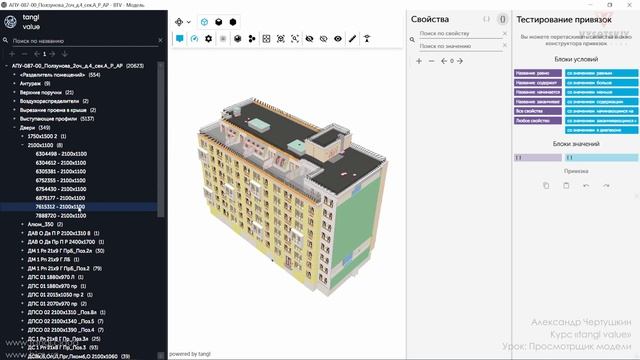Click the 'Название содержит' condition block
Screen dimensions: 640x360
click(538, 82)
